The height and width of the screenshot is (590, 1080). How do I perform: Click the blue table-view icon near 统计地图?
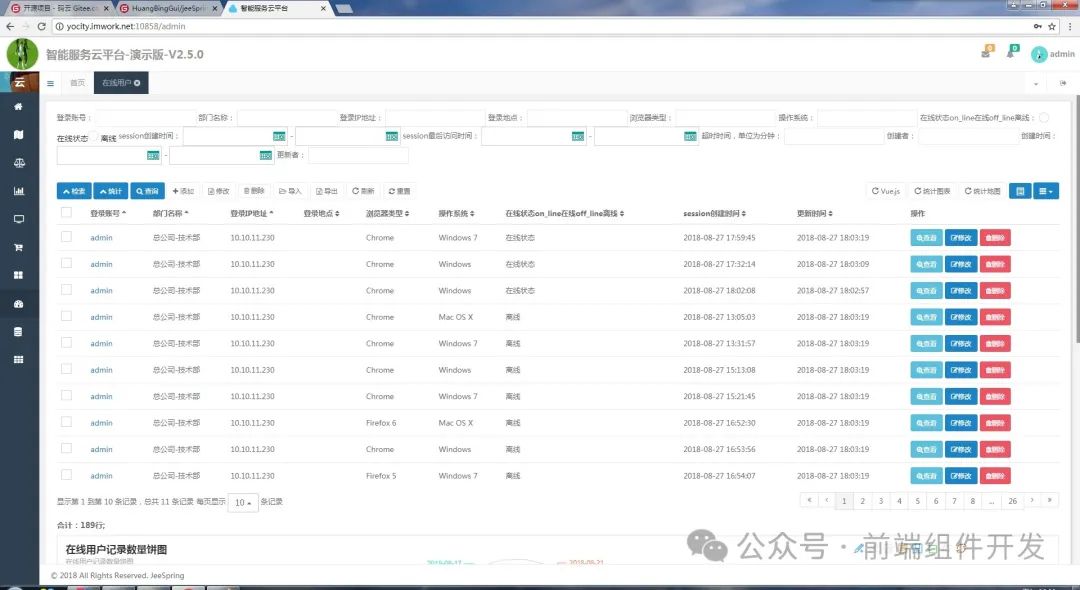pos(1019,190)
